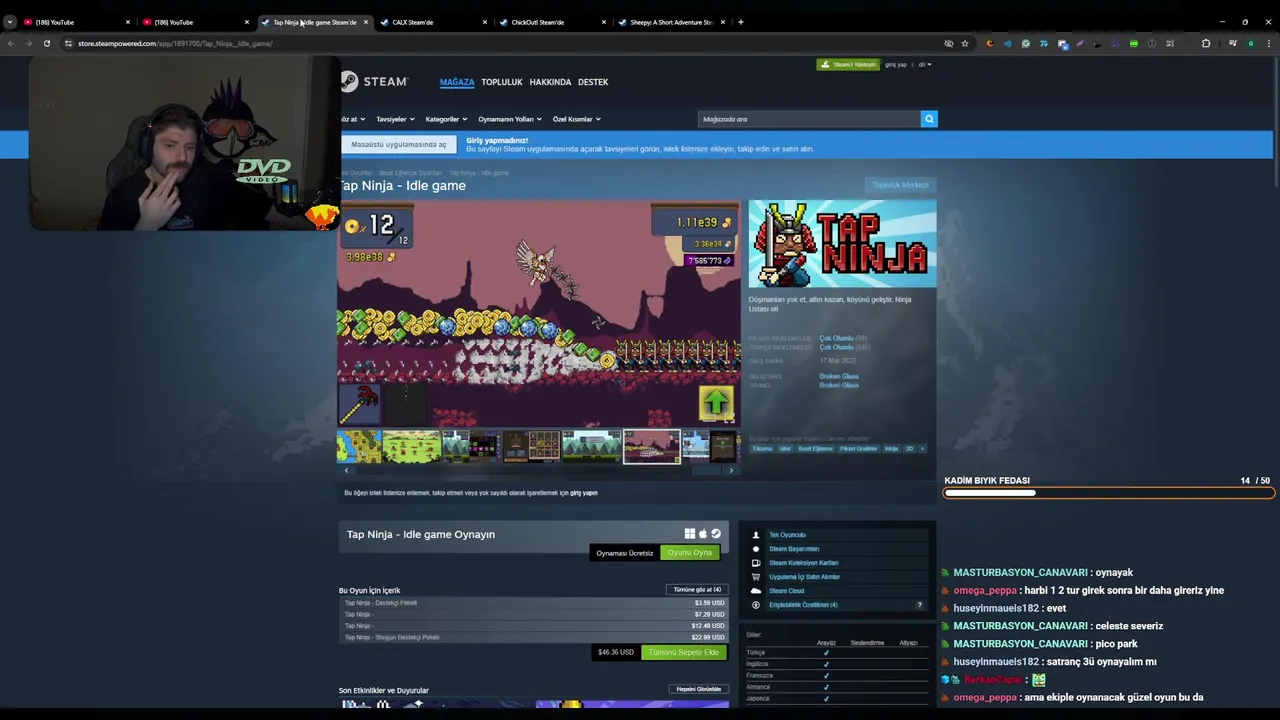The image size is (1280, 720).
Task: Open the MAĞAZA menu
Action: click(x=457, y=82)
